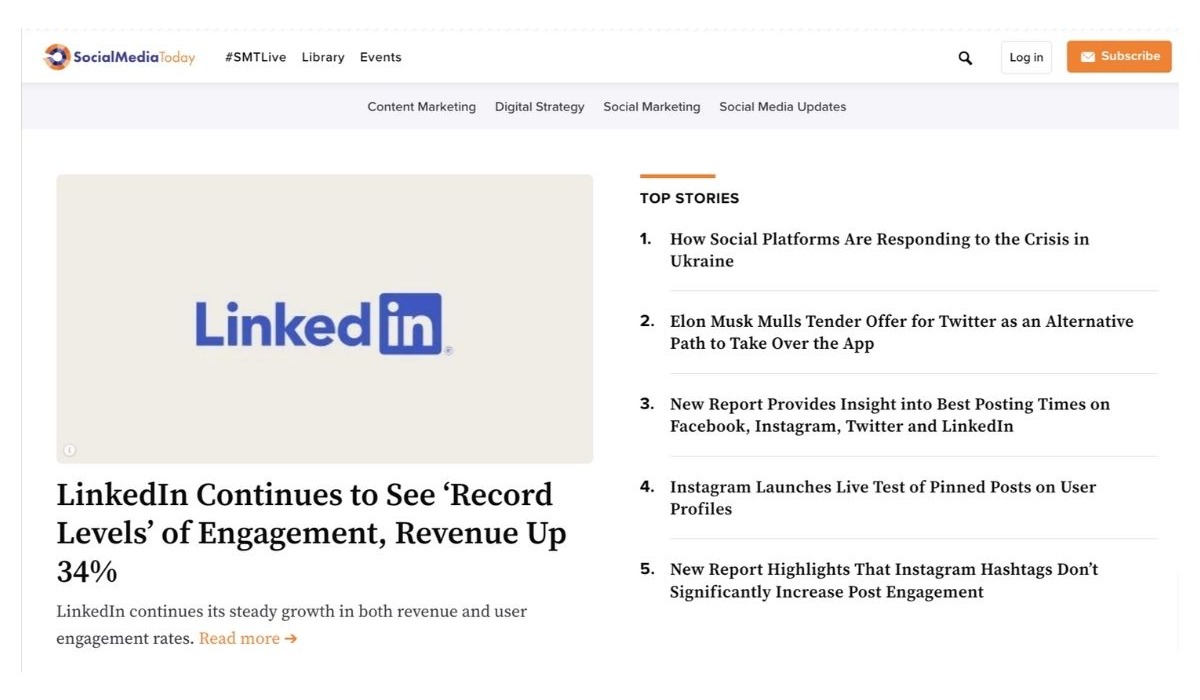Click the SocialMediaToday logo
Screen dimensions: 1200x700
[119, 57]
